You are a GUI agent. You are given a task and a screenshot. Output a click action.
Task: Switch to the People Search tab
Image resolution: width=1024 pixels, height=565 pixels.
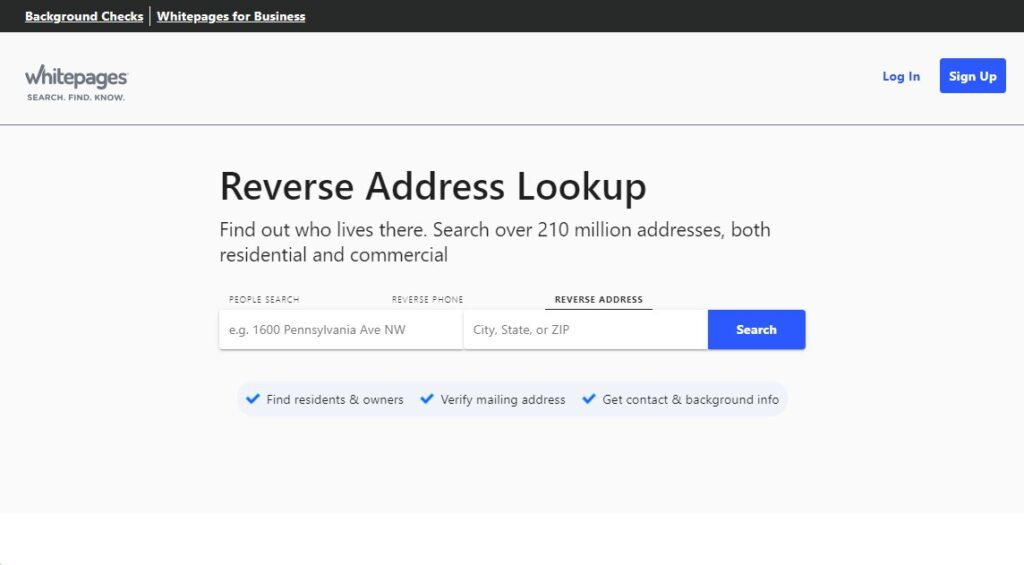coord(264,299)
